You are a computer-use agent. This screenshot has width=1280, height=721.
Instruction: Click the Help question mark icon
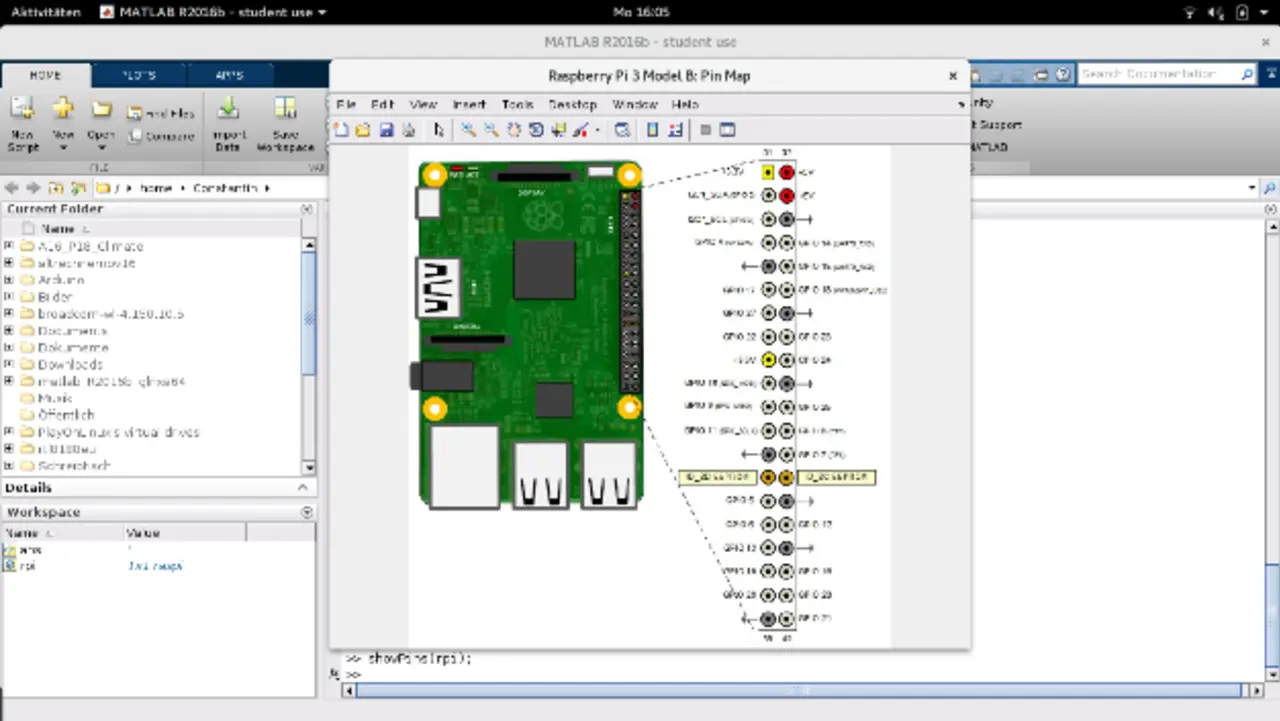pyautogui.click(x=1063, y=74)
